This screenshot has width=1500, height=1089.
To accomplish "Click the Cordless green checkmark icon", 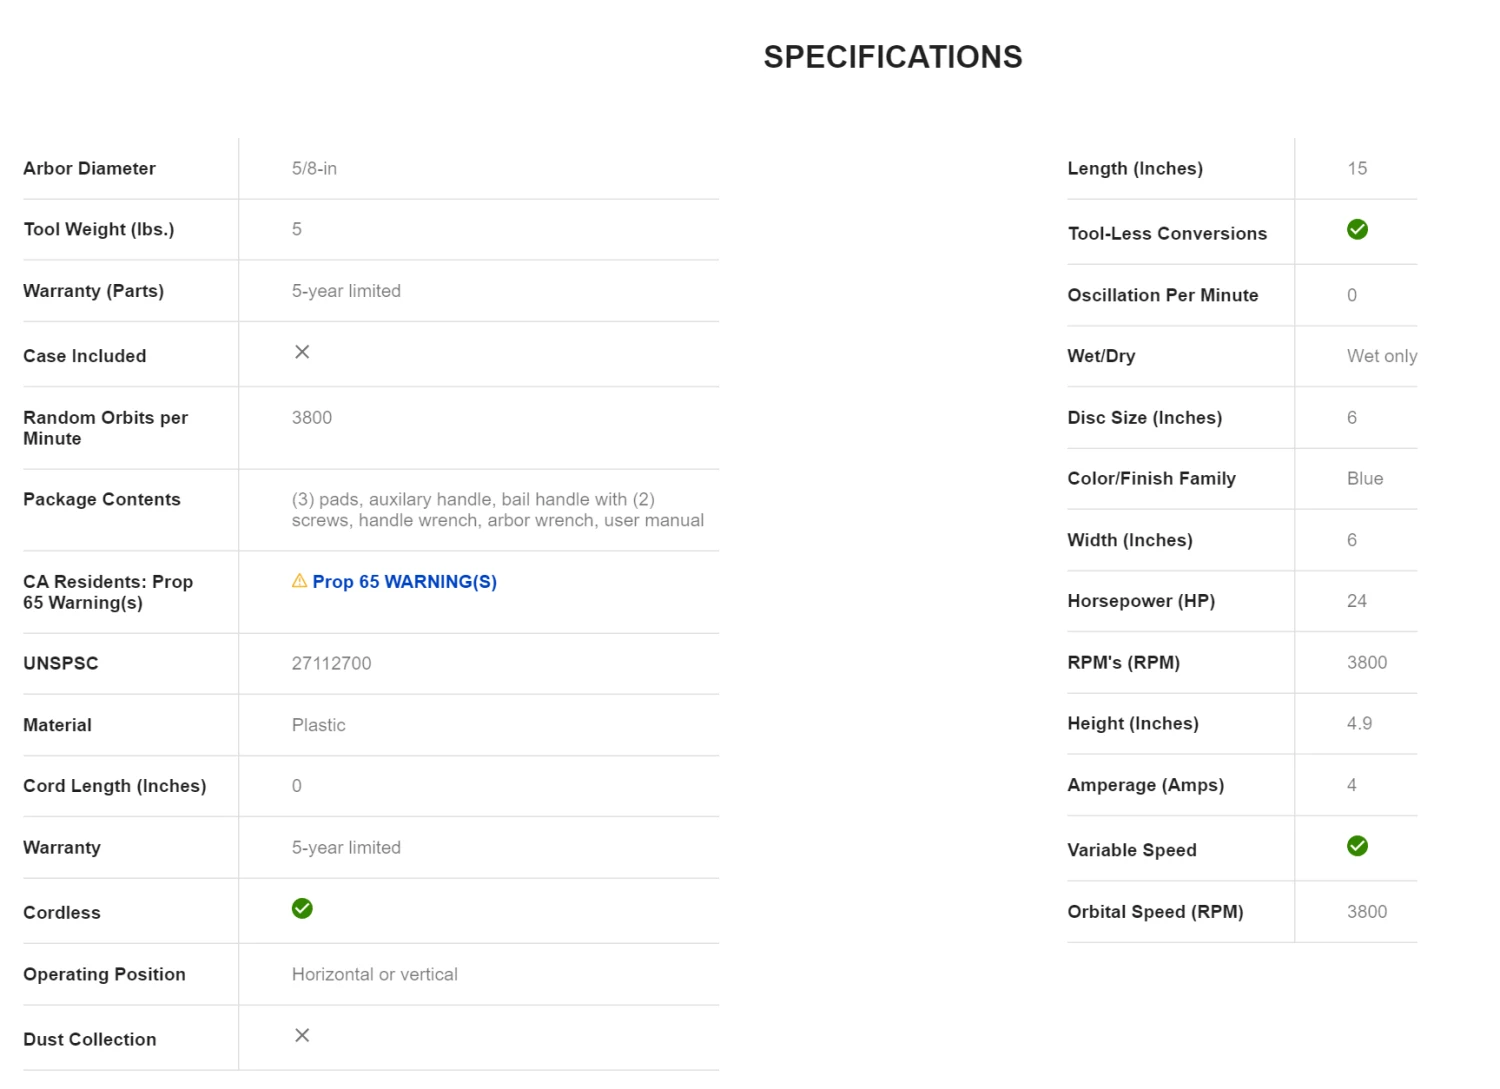I will [302, 908].
